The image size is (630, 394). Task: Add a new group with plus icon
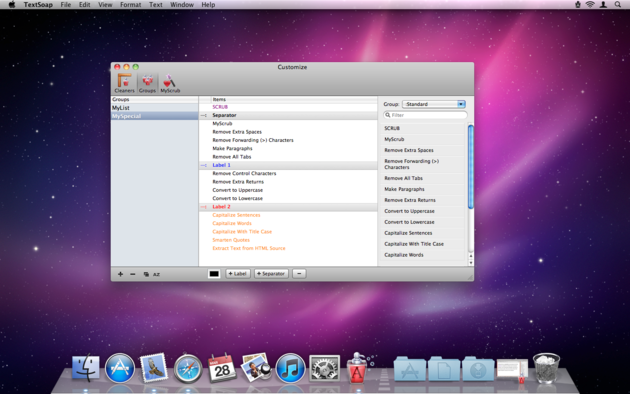tap(120, 274)
